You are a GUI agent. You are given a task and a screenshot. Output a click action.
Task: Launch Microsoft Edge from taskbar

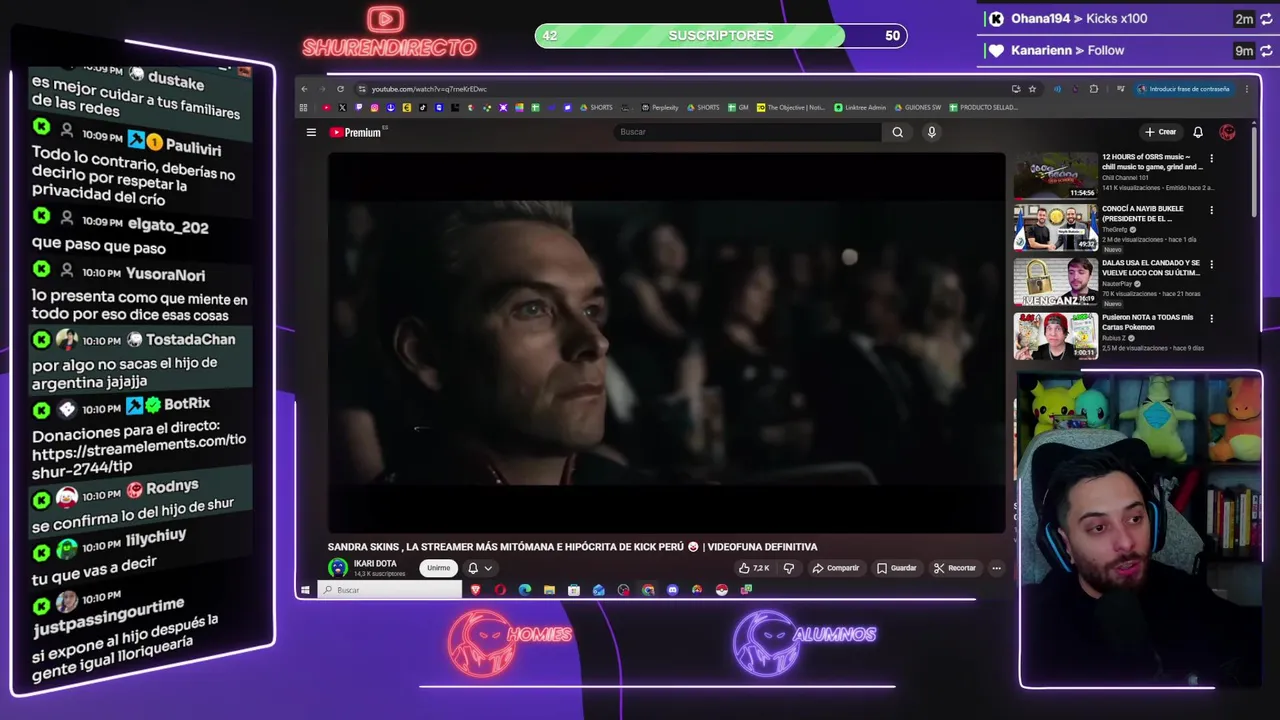525,590
